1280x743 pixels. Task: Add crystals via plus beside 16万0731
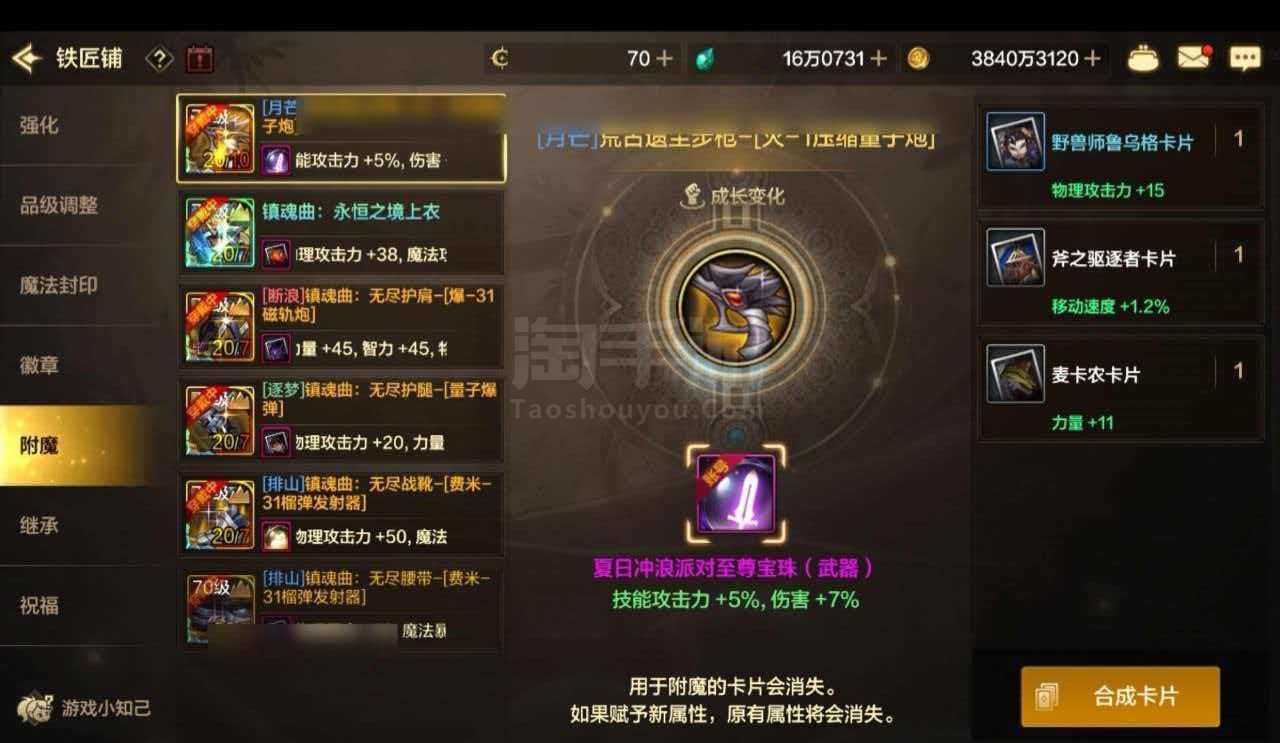tap(878, 59)
